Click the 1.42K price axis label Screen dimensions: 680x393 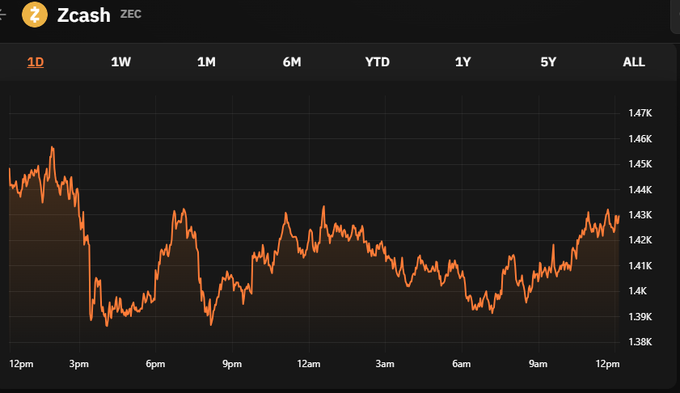pos(640,240)
